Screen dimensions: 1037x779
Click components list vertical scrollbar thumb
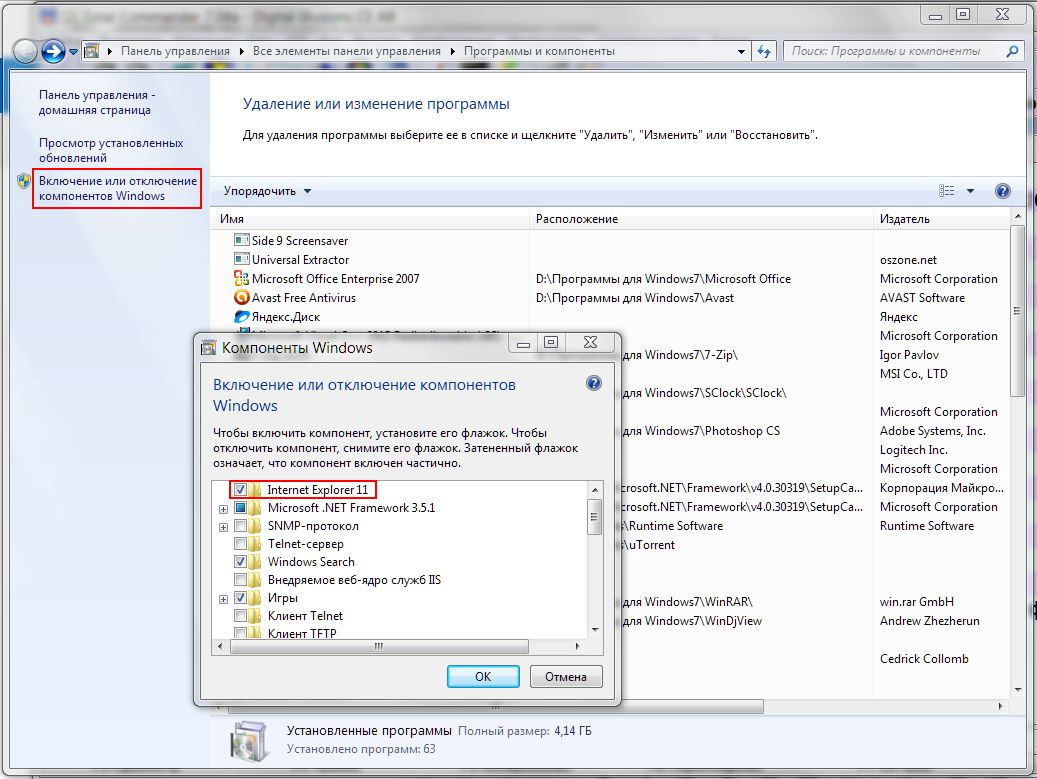click(595, 517)
